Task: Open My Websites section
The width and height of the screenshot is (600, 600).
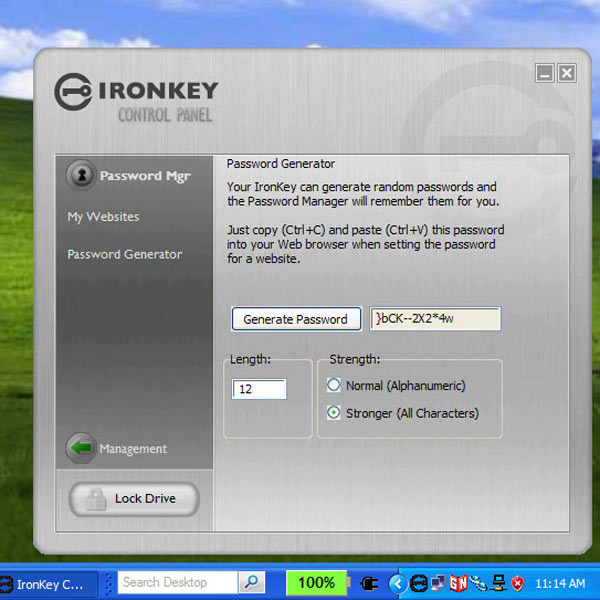Action: point(103,217)
